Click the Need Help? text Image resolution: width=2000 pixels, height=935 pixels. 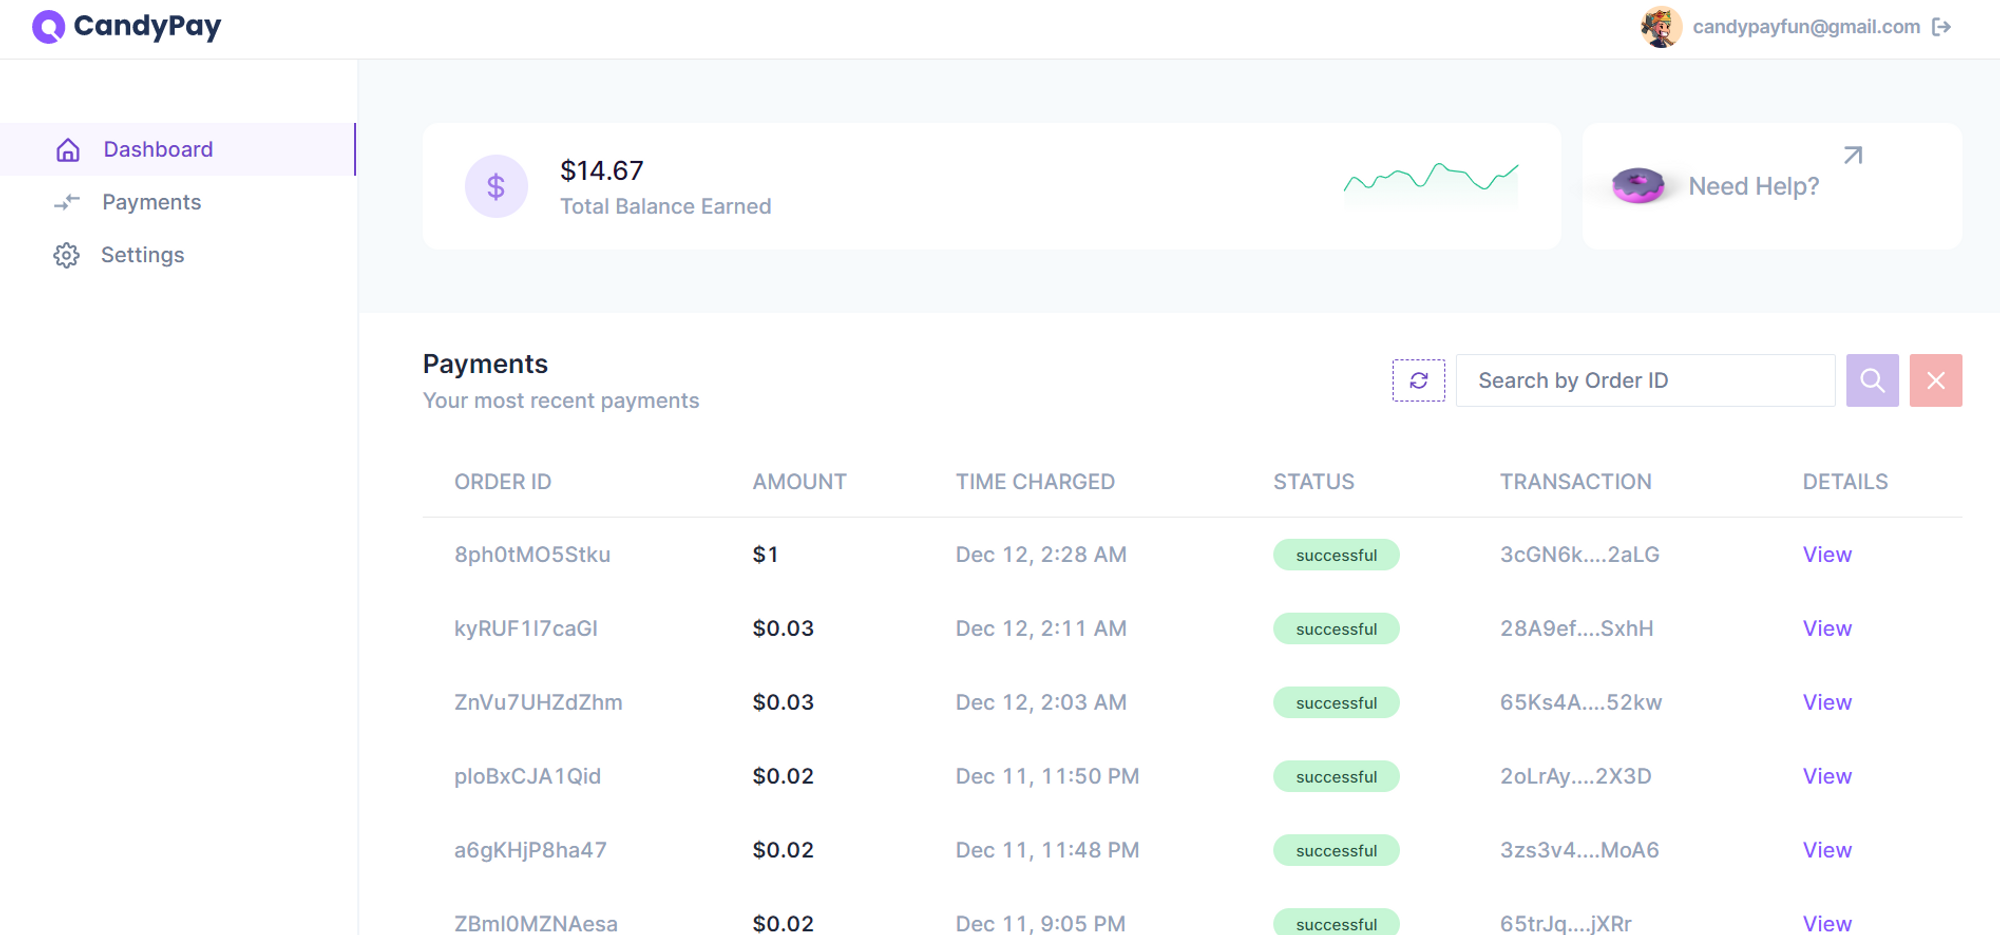(1754, 186)
